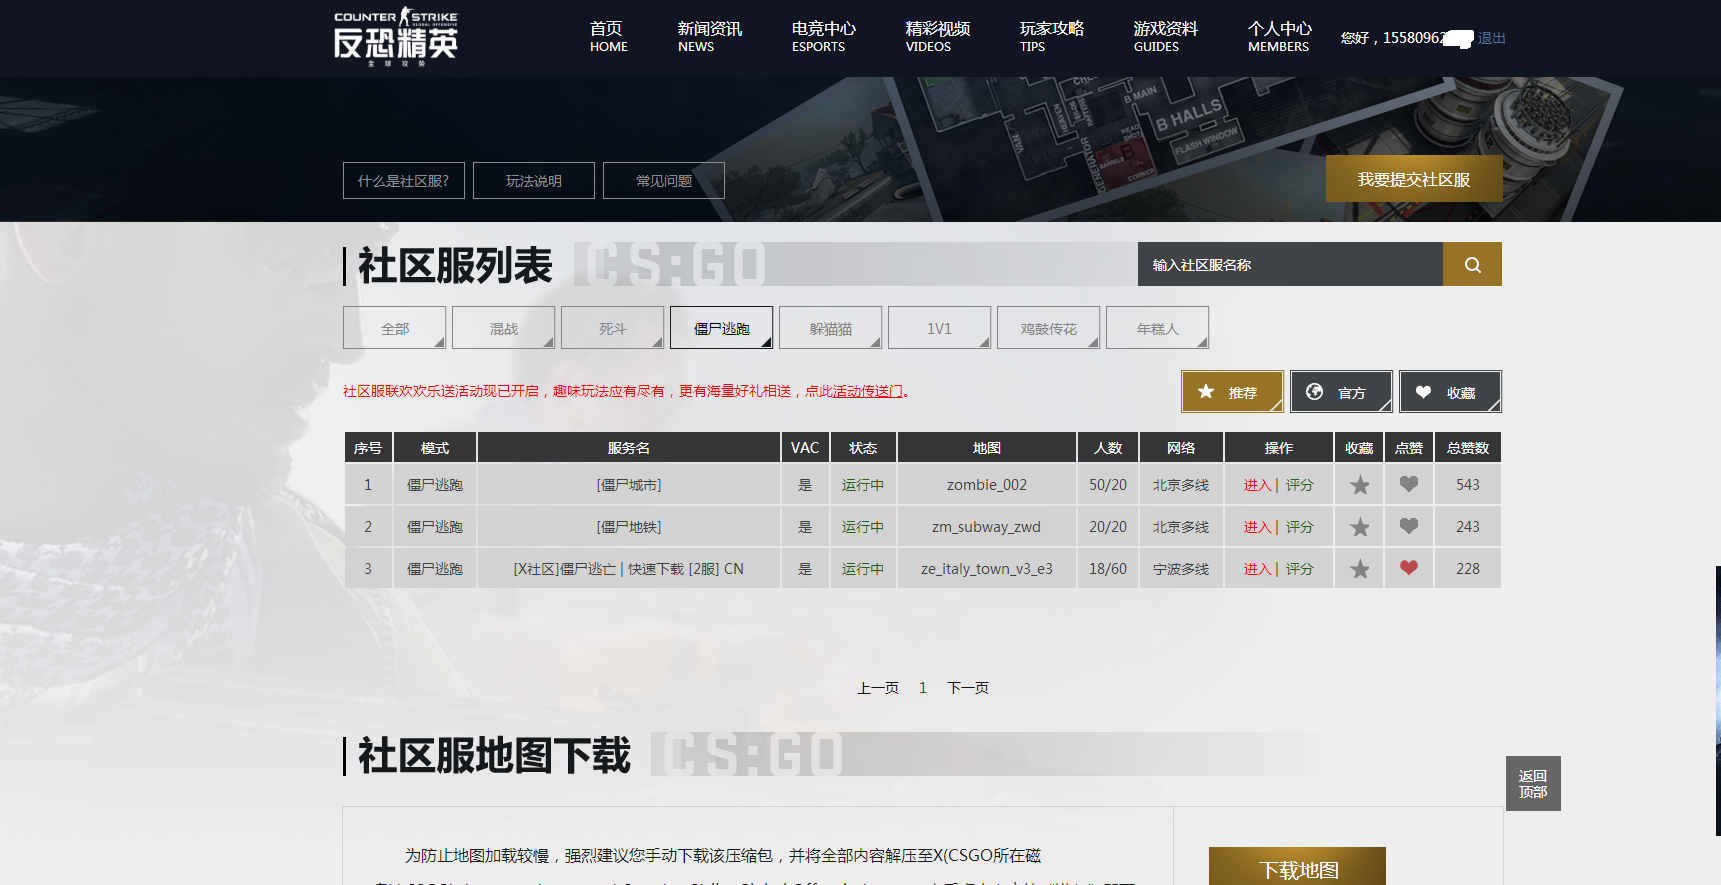Click the 我要提交社区服 button
The width and height of the screenshot is (1721, 885).
[1414, 179]
